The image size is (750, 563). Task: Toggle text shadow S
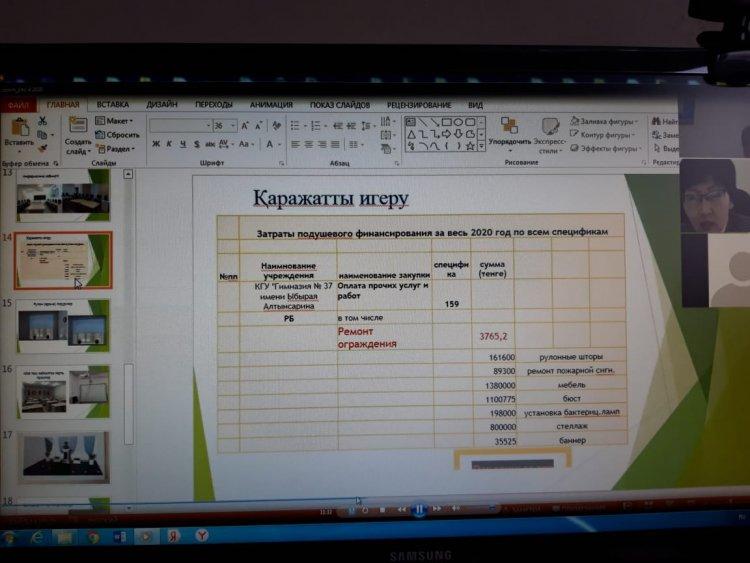tap(197, 144)
